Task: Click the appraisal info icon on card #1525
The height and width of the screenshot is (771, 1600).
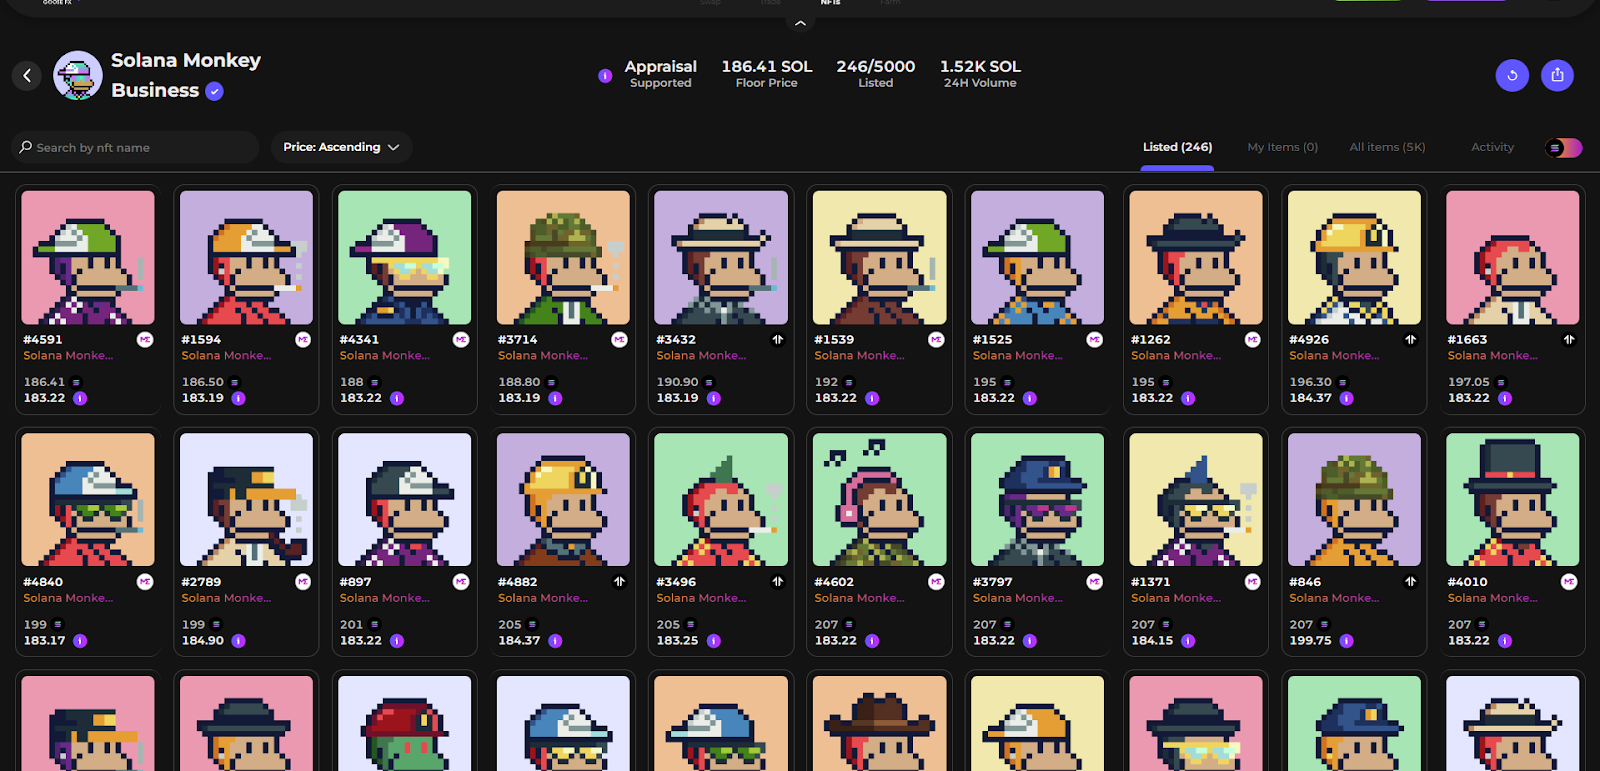Action: tap(1030, 398)
